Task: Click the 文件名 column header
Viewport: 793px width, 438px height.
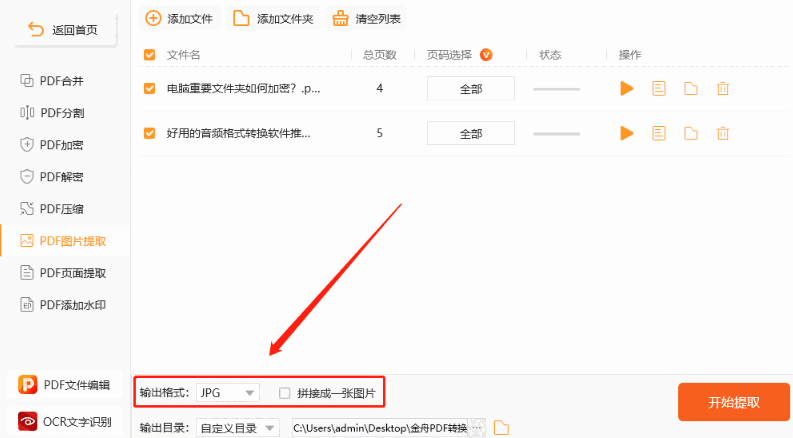Action: pos(184,55)
